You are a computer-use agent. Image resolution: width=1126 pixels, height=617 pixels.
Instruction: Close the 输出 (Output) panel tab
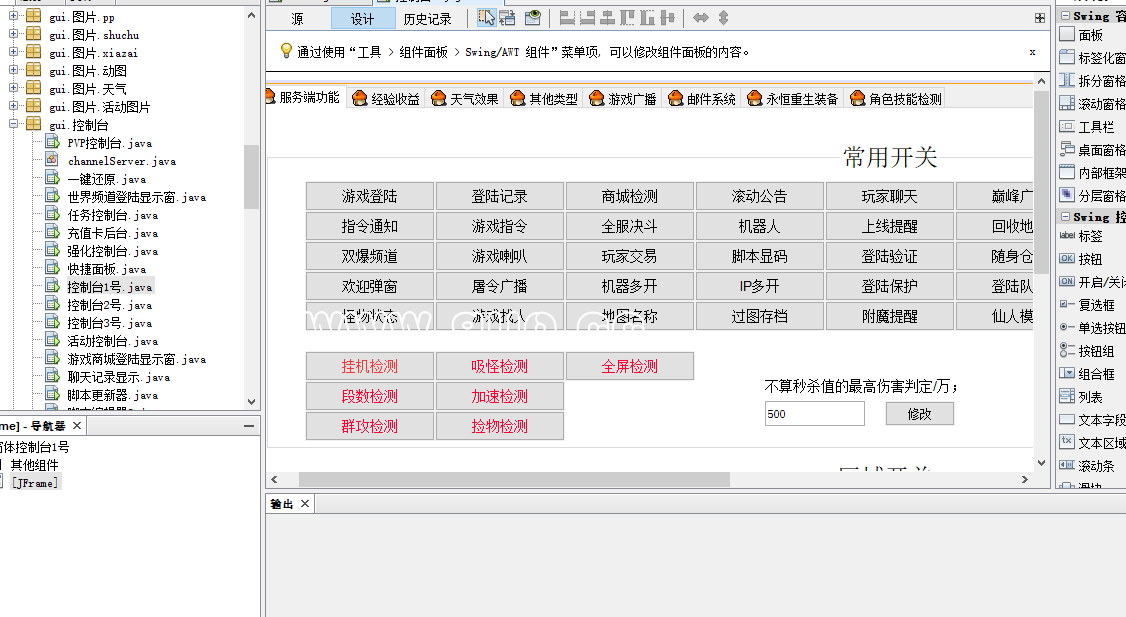(304, 504)
